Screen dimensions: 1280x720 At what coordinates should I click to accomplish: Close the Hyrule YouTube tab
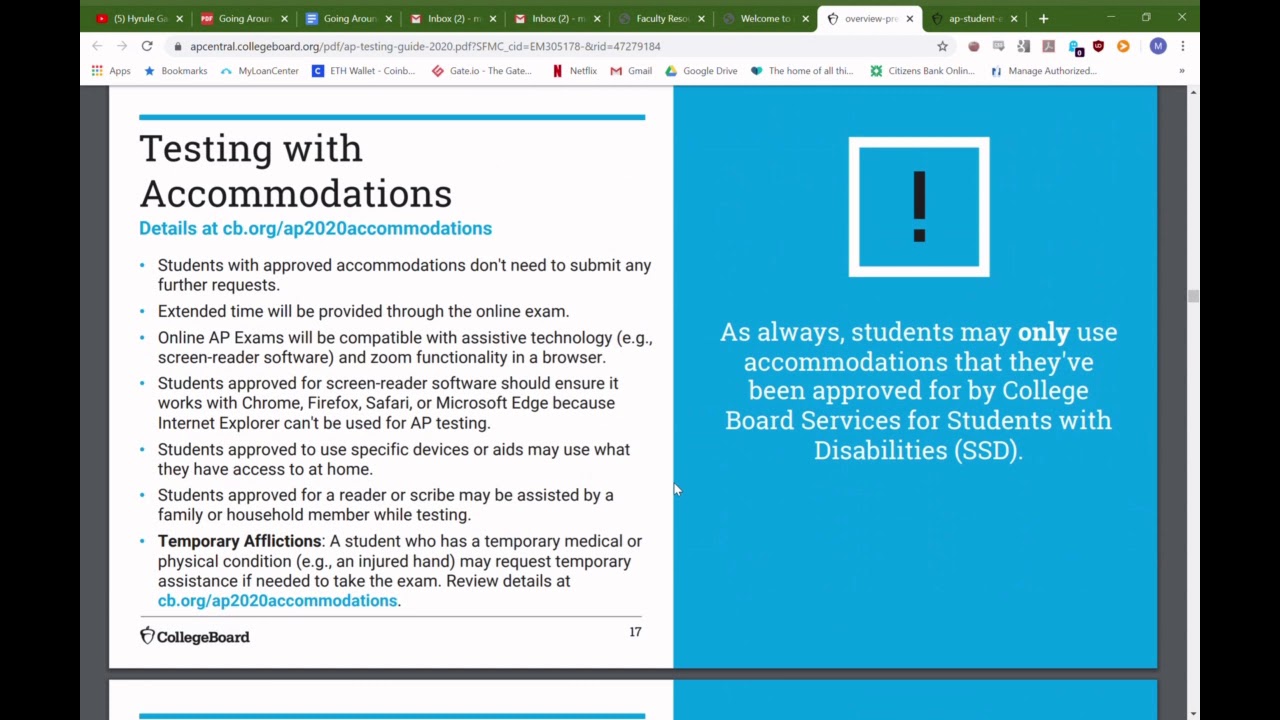click(x=180, y=18)
